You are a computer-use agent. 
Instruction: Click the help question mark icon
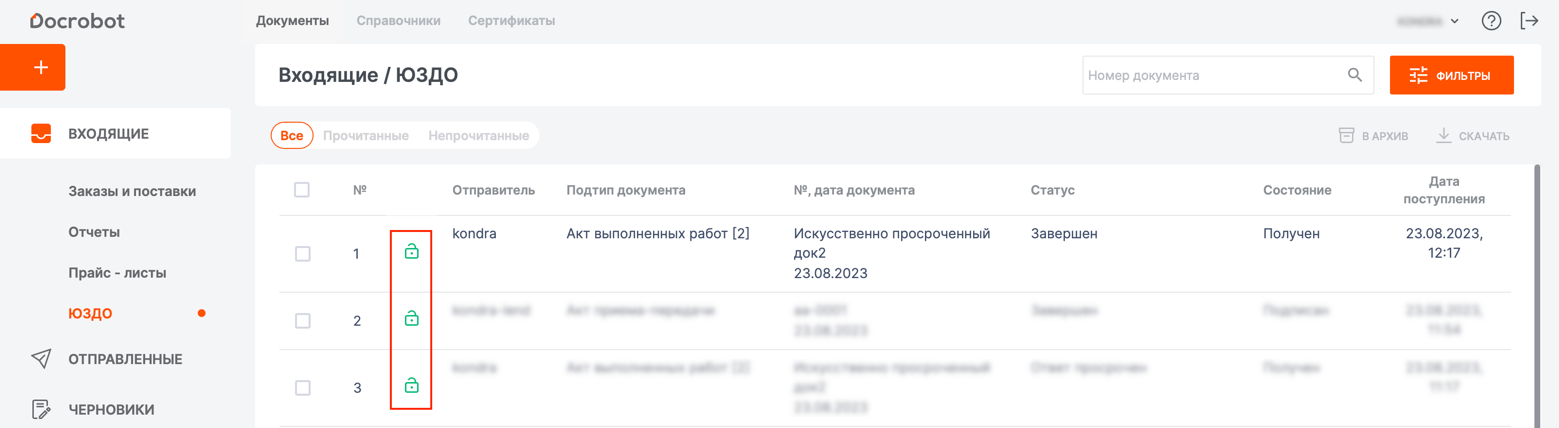pyautogui.click(x=1491, y=21)
